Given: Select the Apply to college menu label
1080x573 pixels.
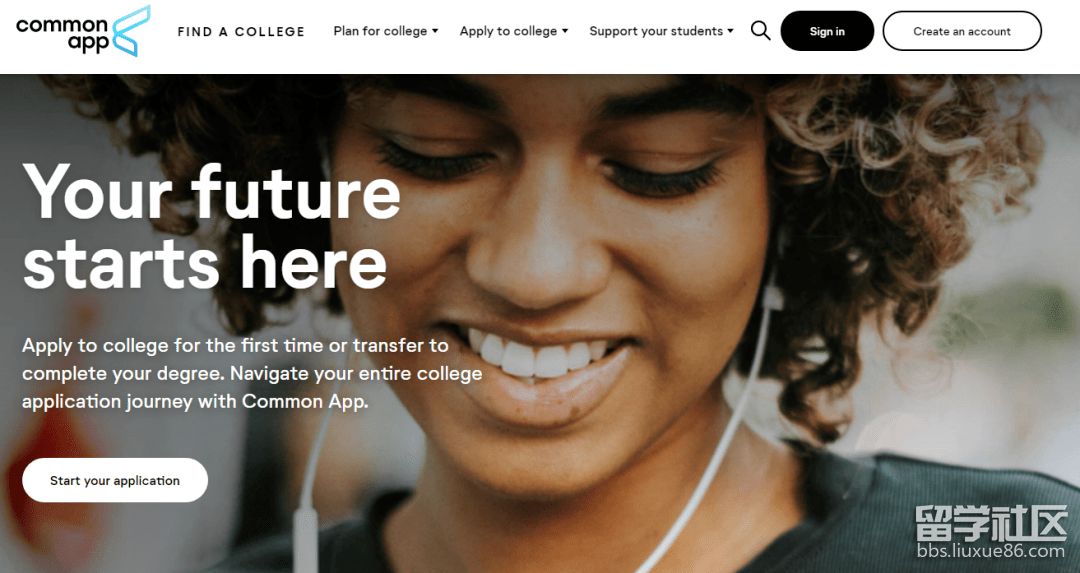Looking at the screenshot, I should click(508, 31).
